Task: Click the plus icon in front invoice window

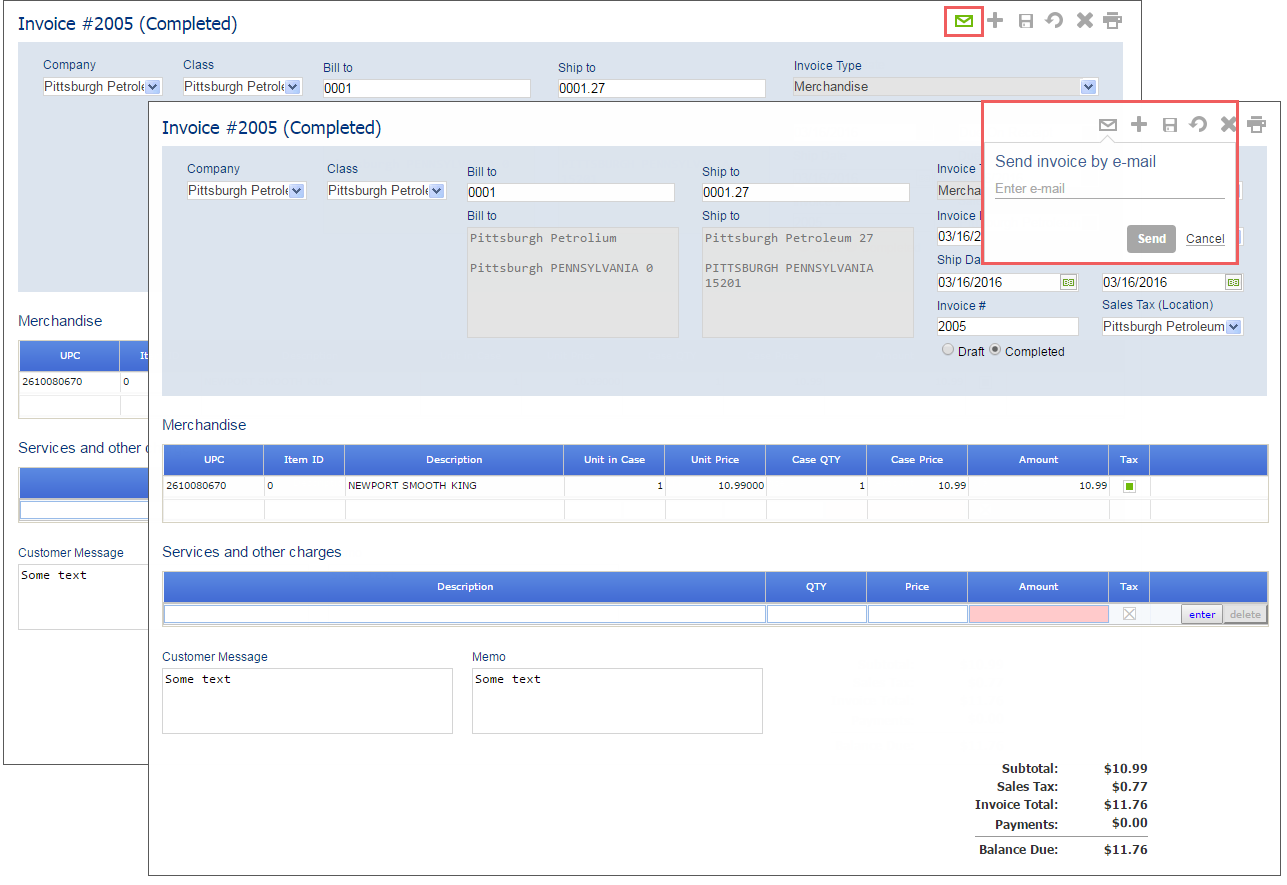Action: click(x=1139, y=125)
